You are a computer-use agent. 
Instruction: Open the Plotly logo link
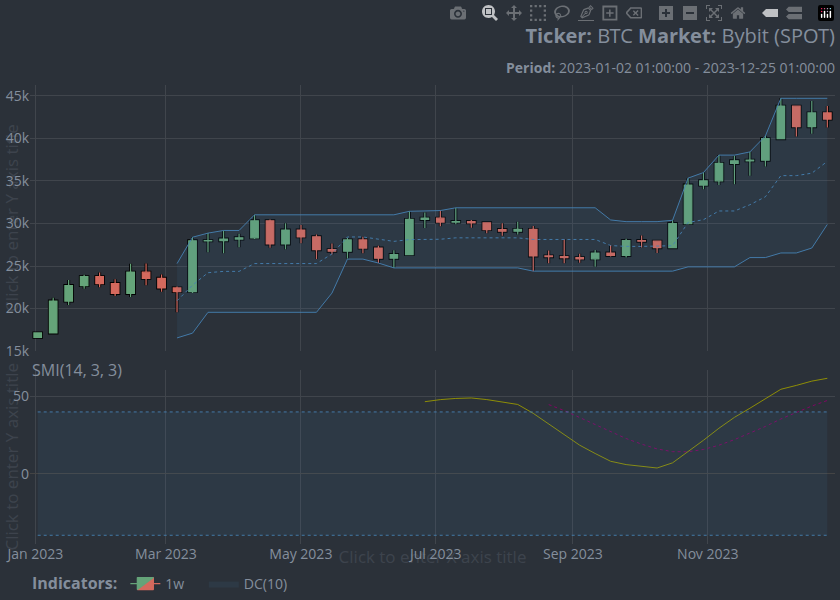point(826,13)
